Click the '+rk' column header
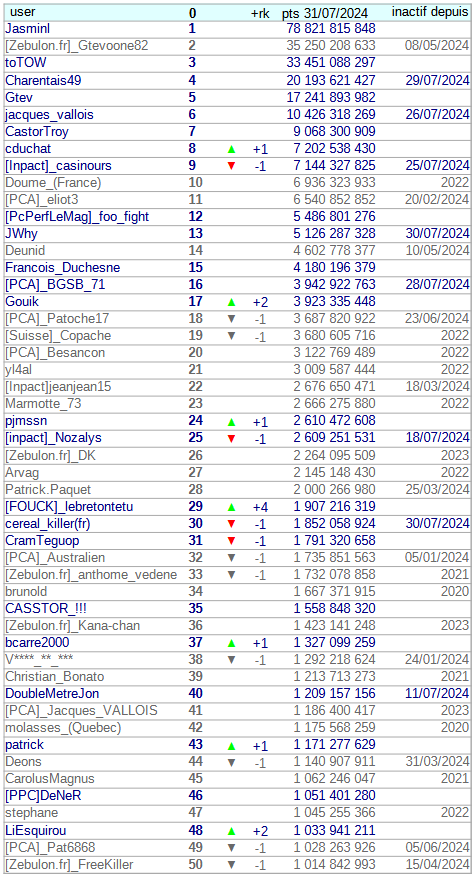475x877 pixels. [260, 13]
